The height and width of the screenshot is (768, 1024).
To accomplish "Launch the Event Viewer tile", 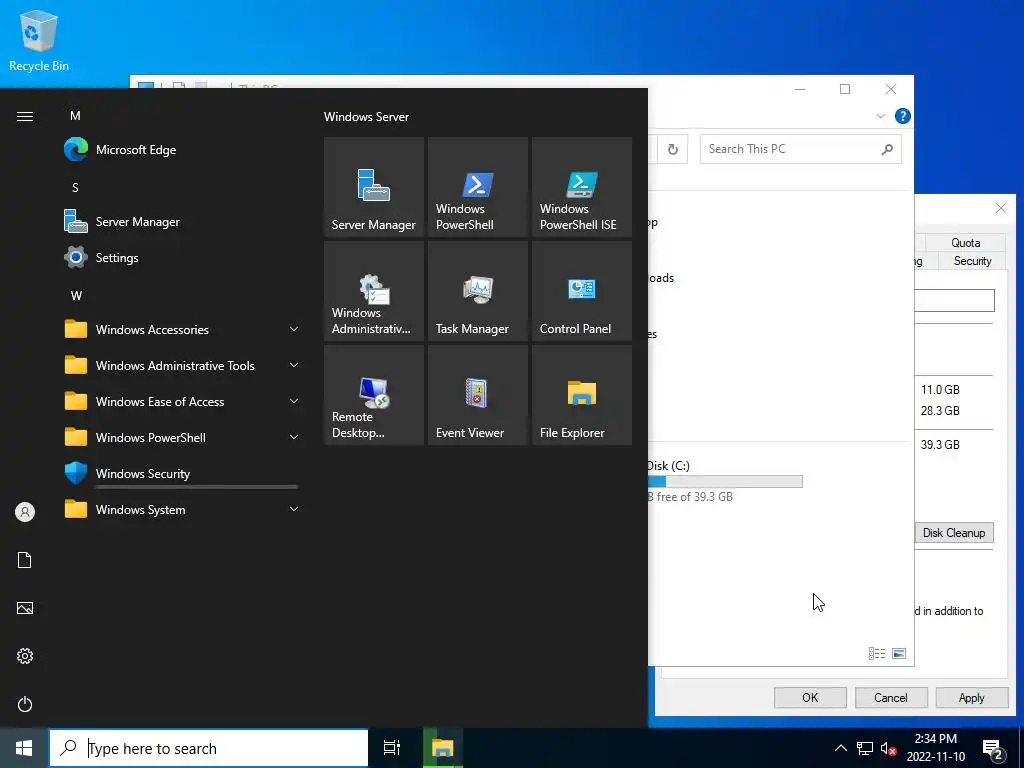I will pyautogui.click(x=477, y=395).
